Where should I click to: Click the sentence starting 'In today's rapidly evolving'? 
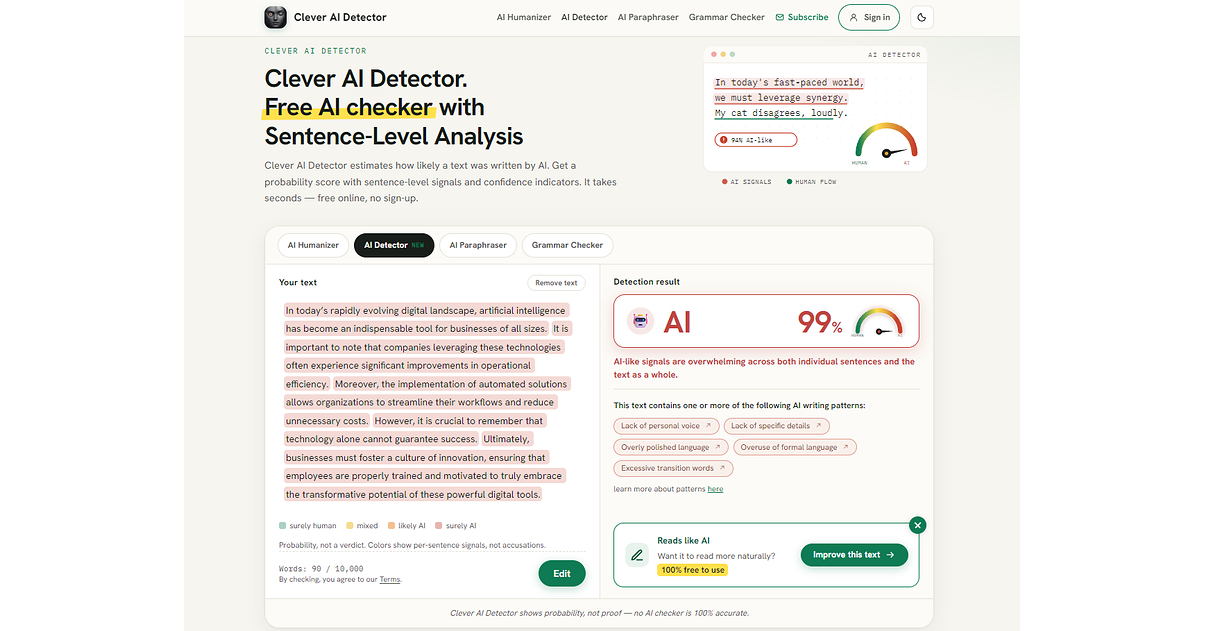click(425, 319)
